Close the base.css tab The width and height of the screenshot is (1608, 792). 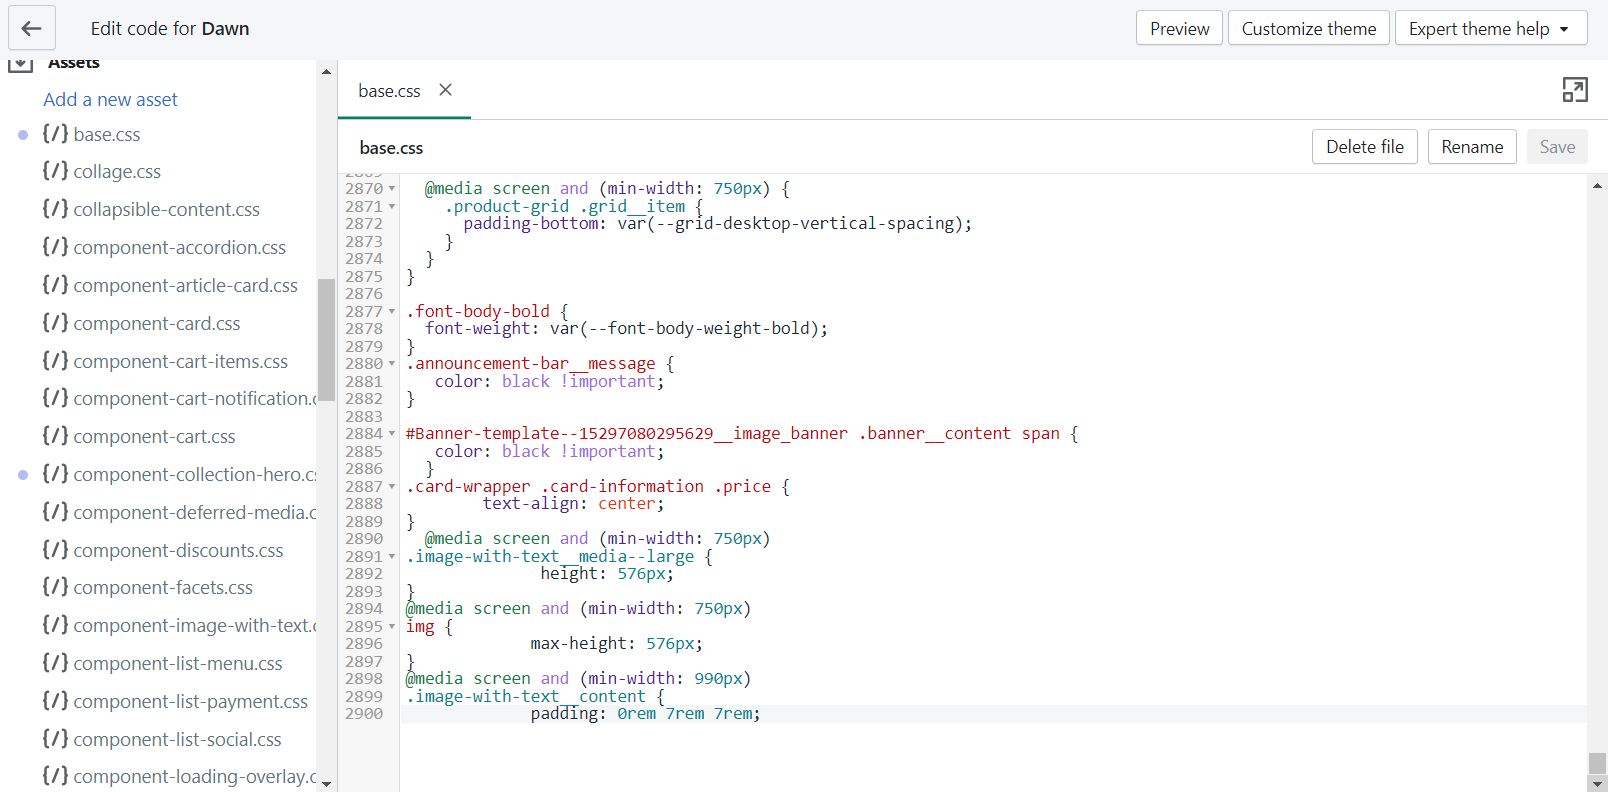(x=446, y=90)
